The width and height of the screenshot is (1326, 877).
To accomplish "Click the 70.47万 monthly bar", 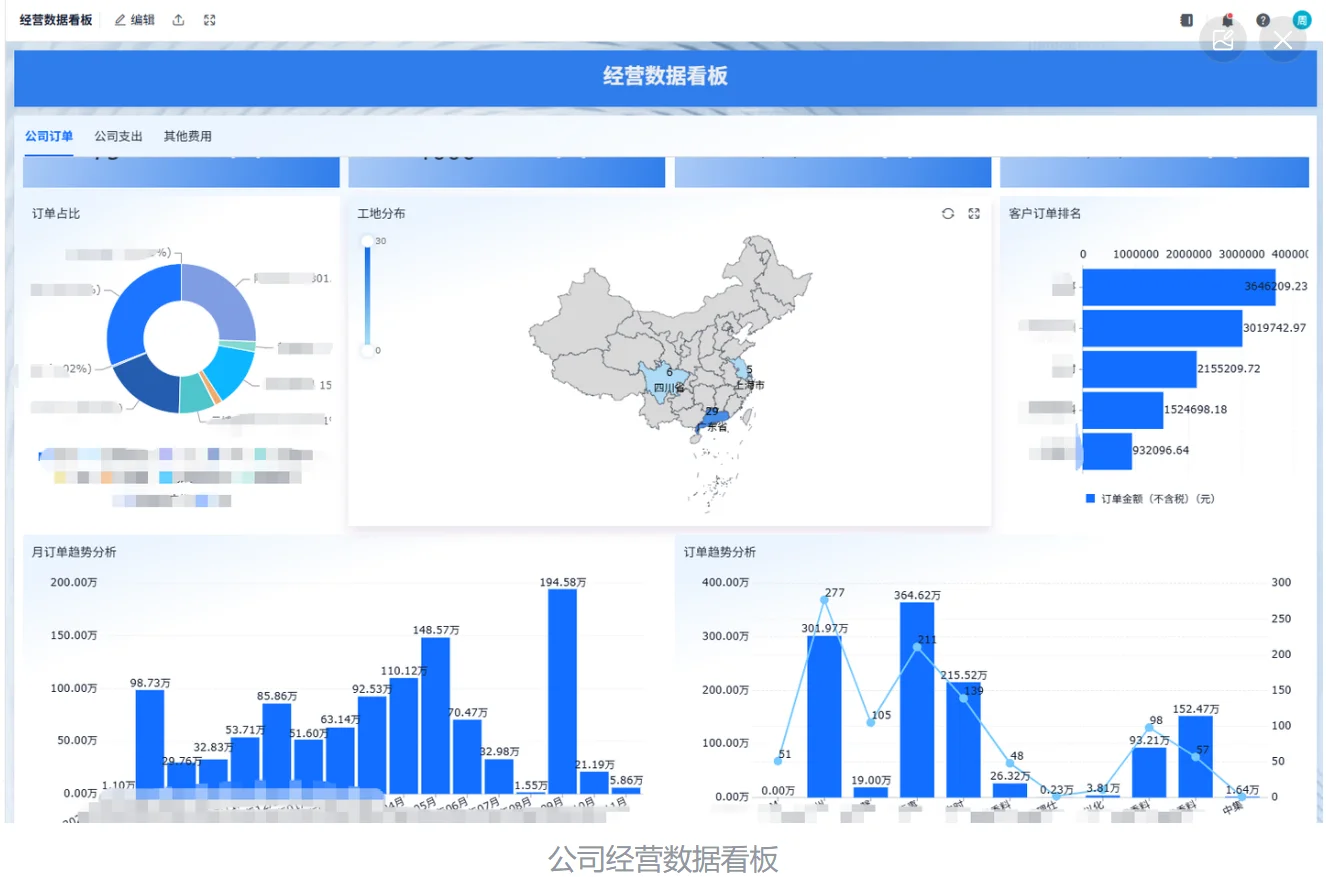I will coord(467,756).
